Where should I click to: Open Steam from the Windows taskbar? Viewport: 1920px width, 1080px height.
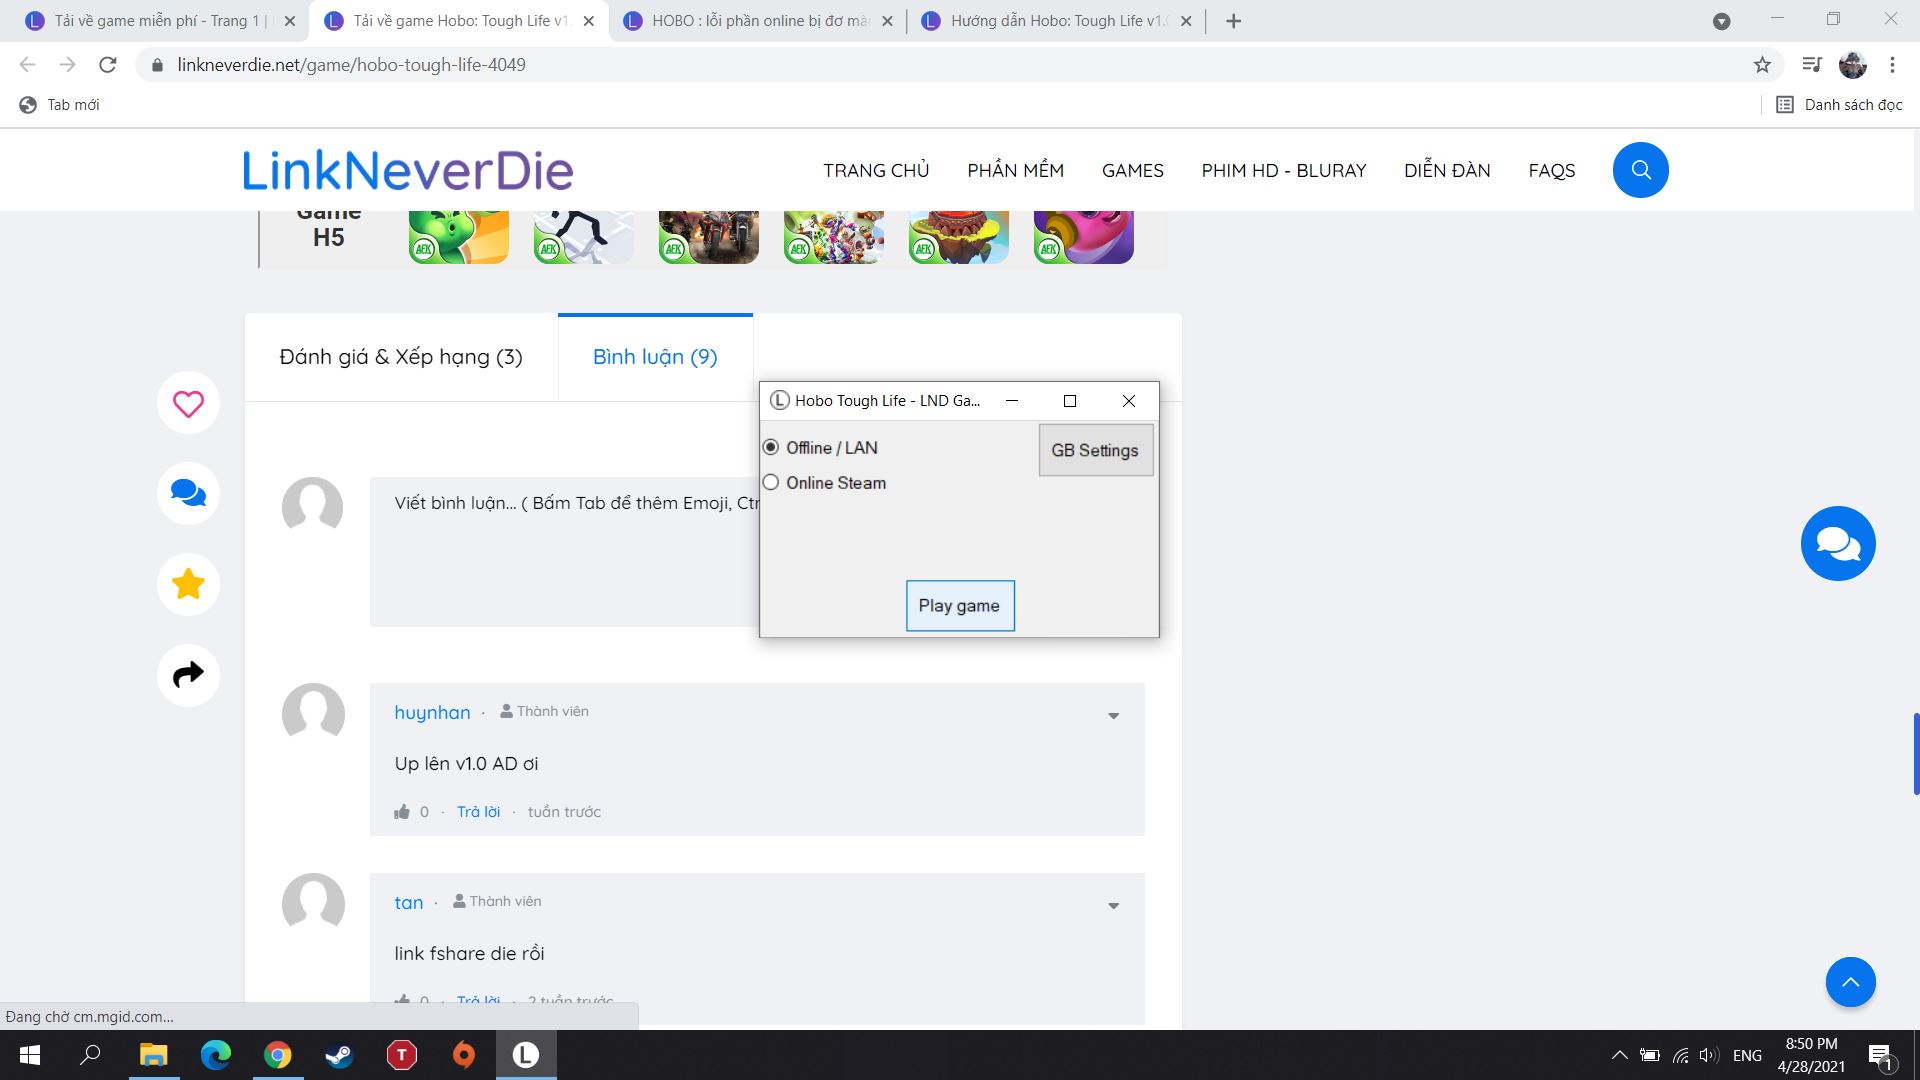(339, 1055)
